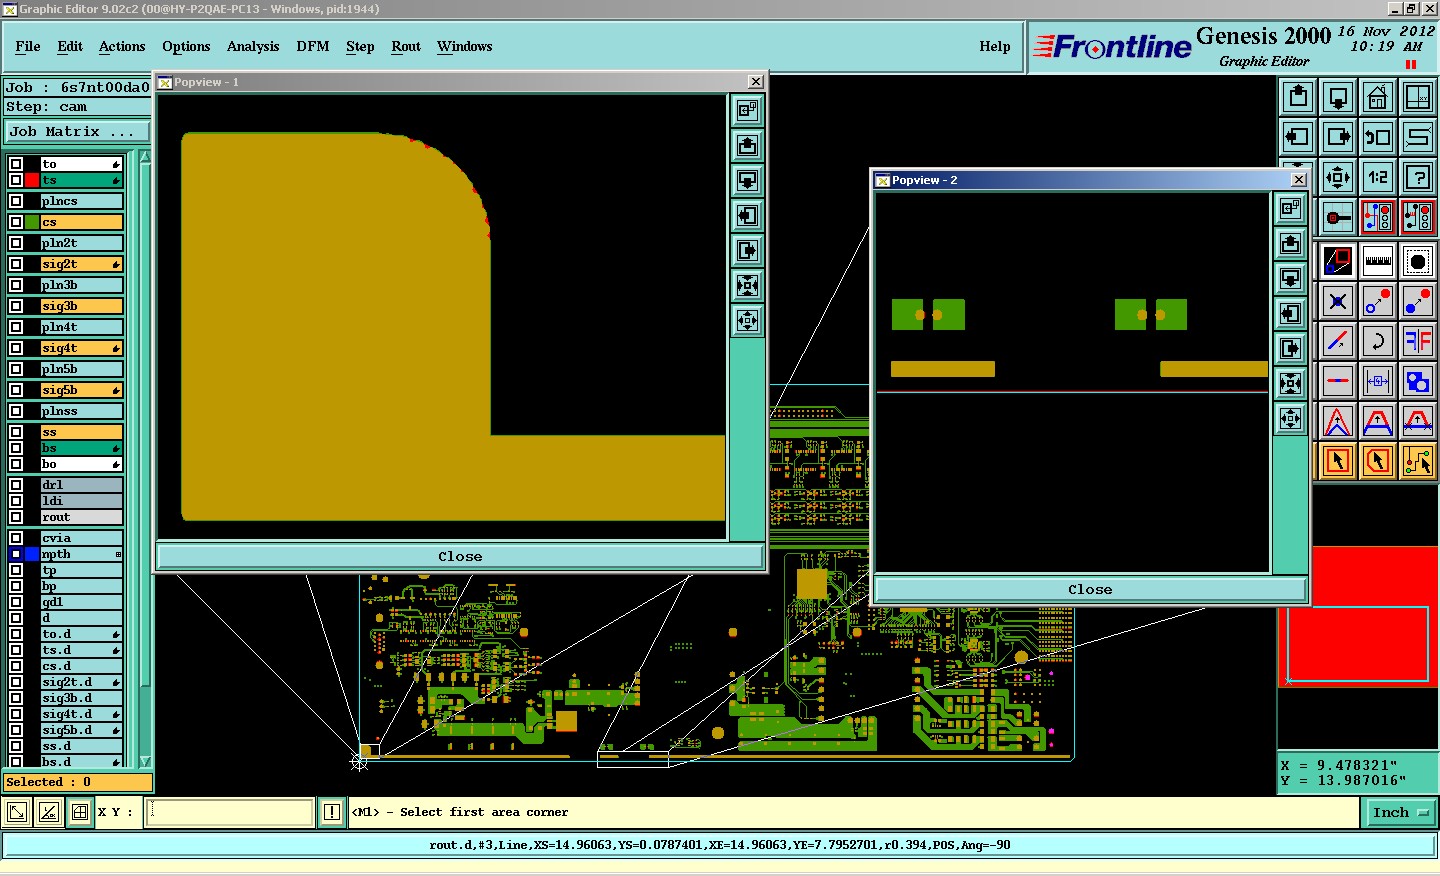Toggle the checkbox for layer 'plncs'

16,201
